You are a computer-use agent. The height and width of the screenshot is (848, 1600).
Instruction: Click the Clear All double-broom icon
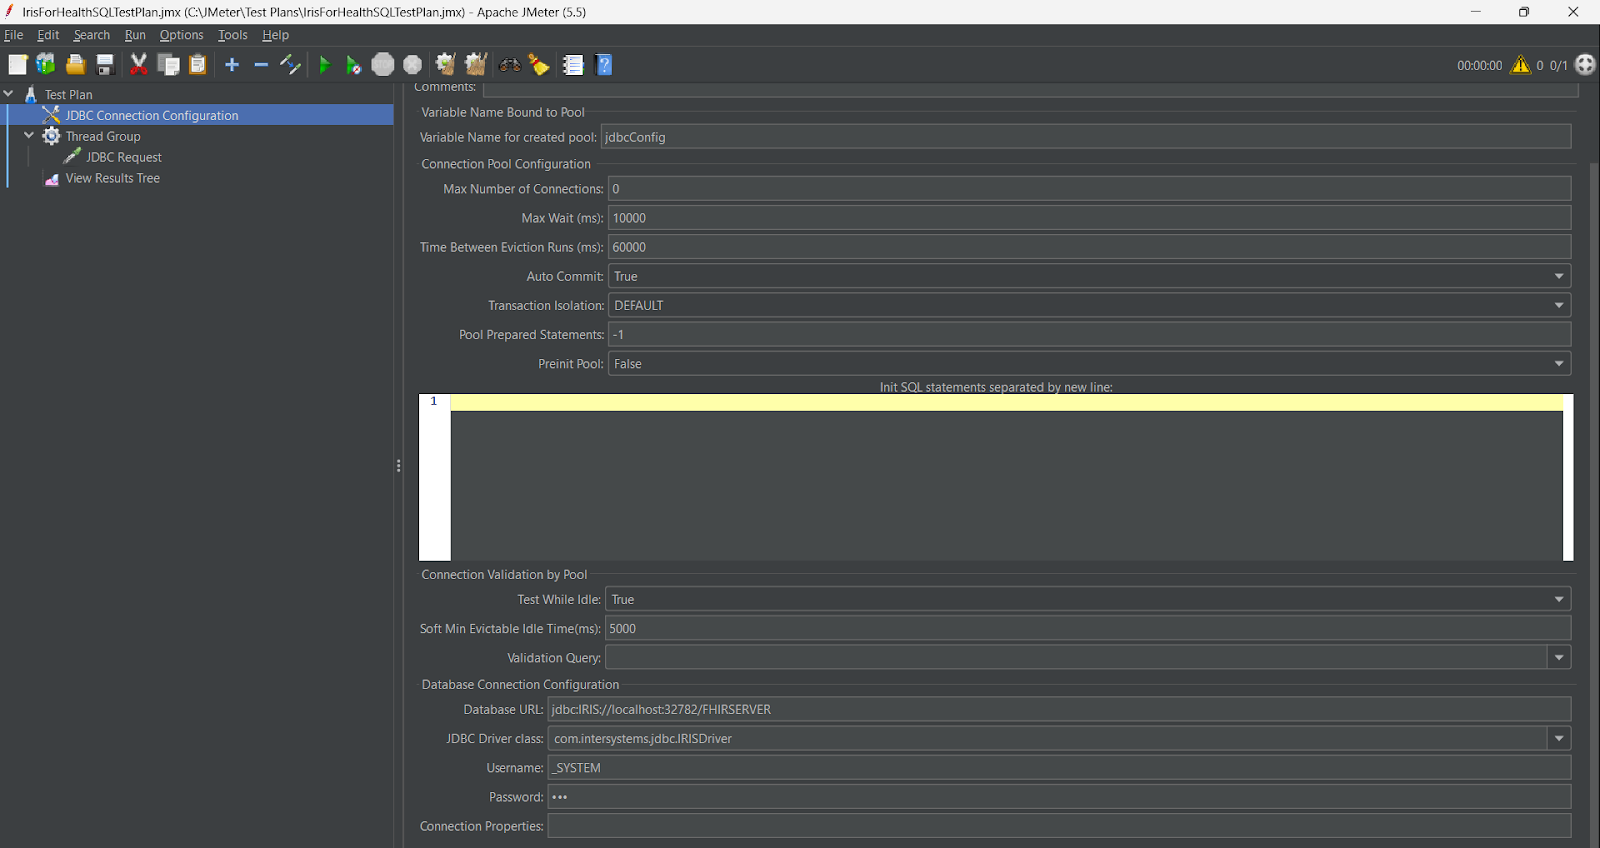click(x=476, y=65)
